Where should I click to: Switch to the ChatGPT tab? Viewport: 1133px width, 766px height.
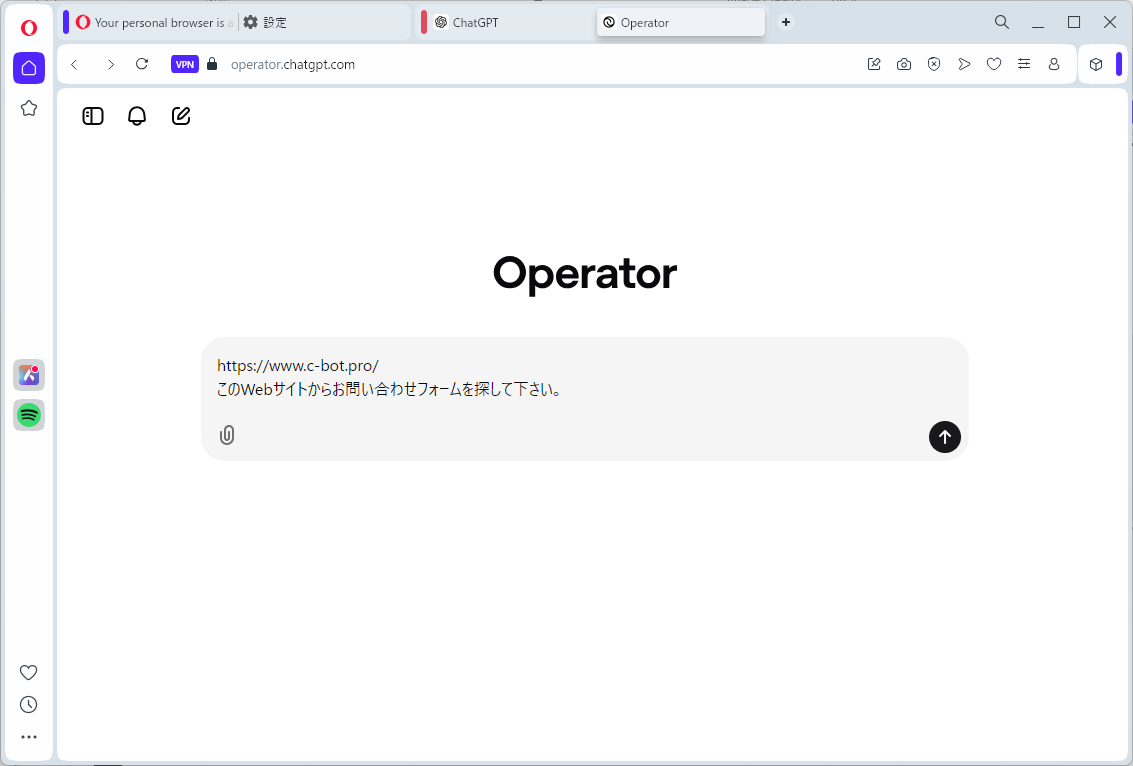pyautogui.click(x=512, y=22)
